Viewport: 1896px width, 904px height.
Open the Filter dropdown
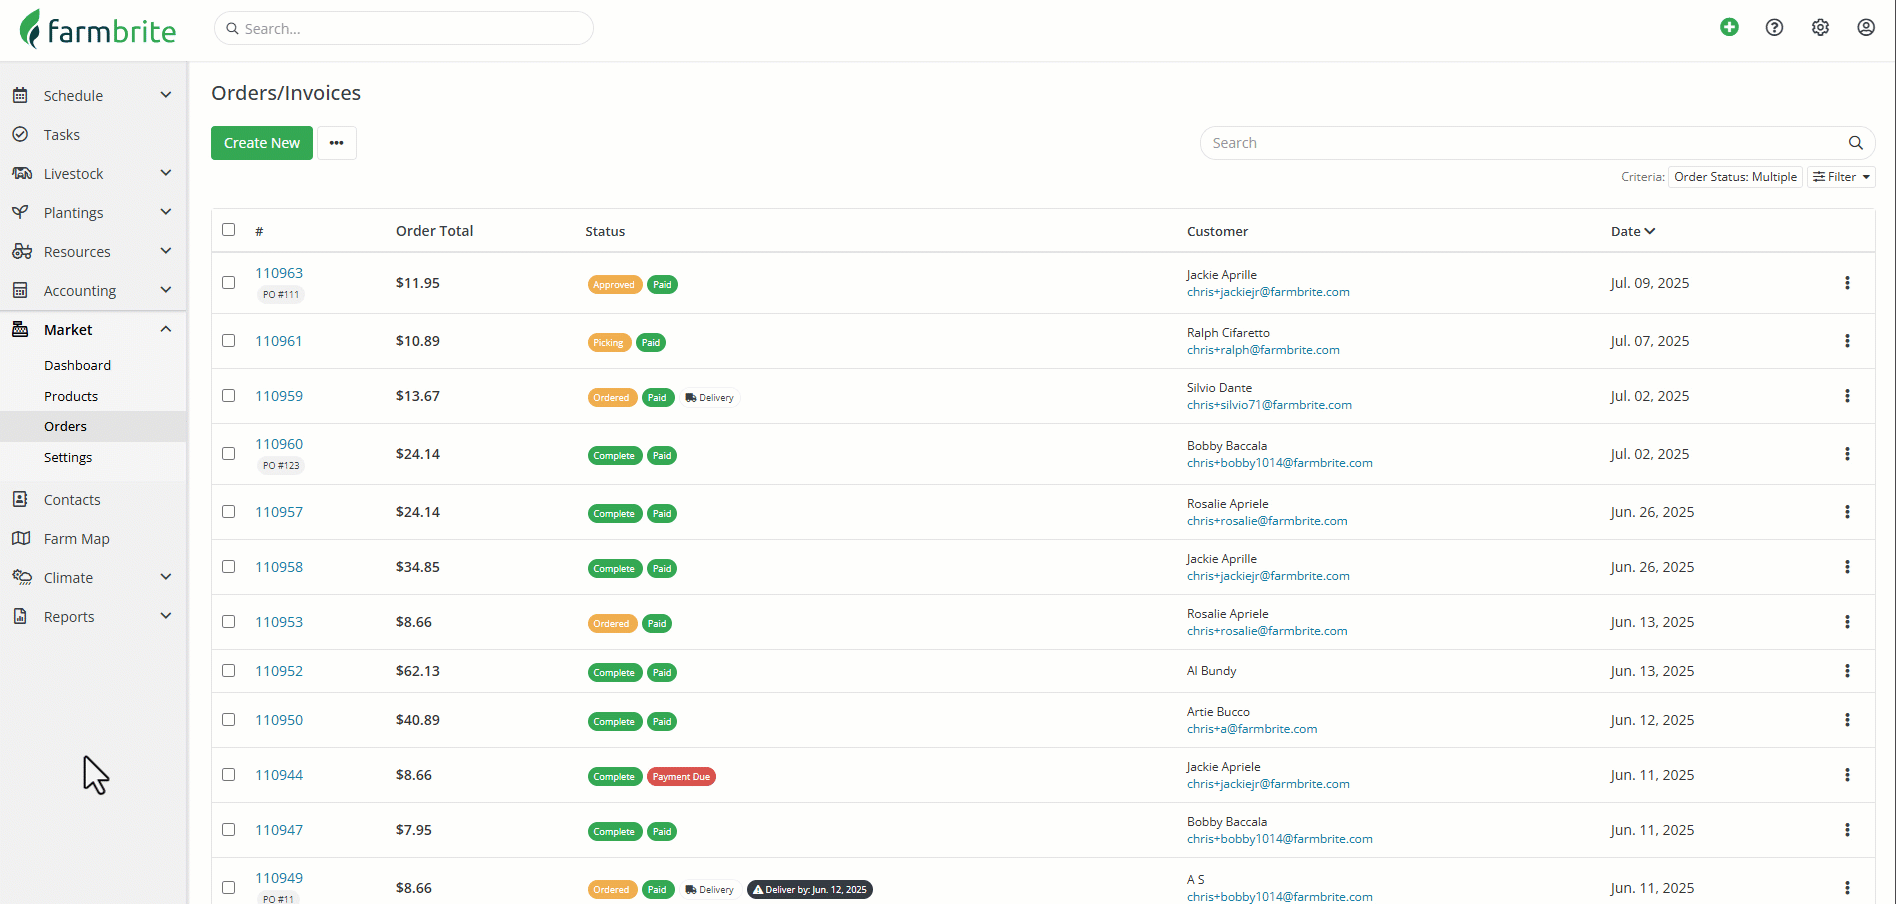[1841, 177]
